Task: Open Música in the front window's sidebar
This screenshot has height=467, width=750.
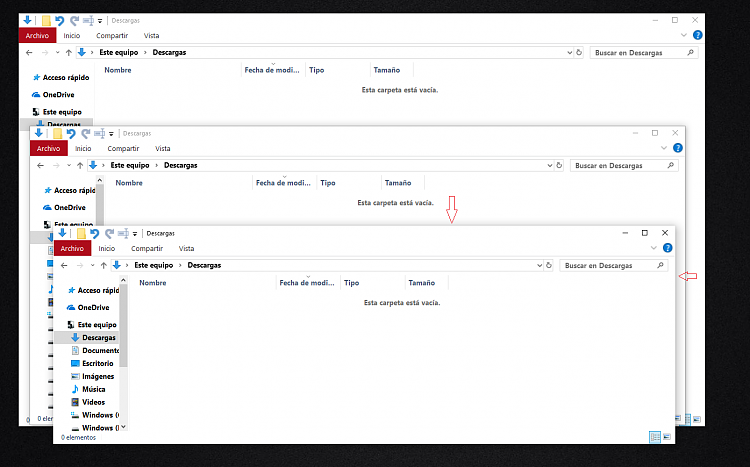Action: pyautogui.click(x=88, y=389)
